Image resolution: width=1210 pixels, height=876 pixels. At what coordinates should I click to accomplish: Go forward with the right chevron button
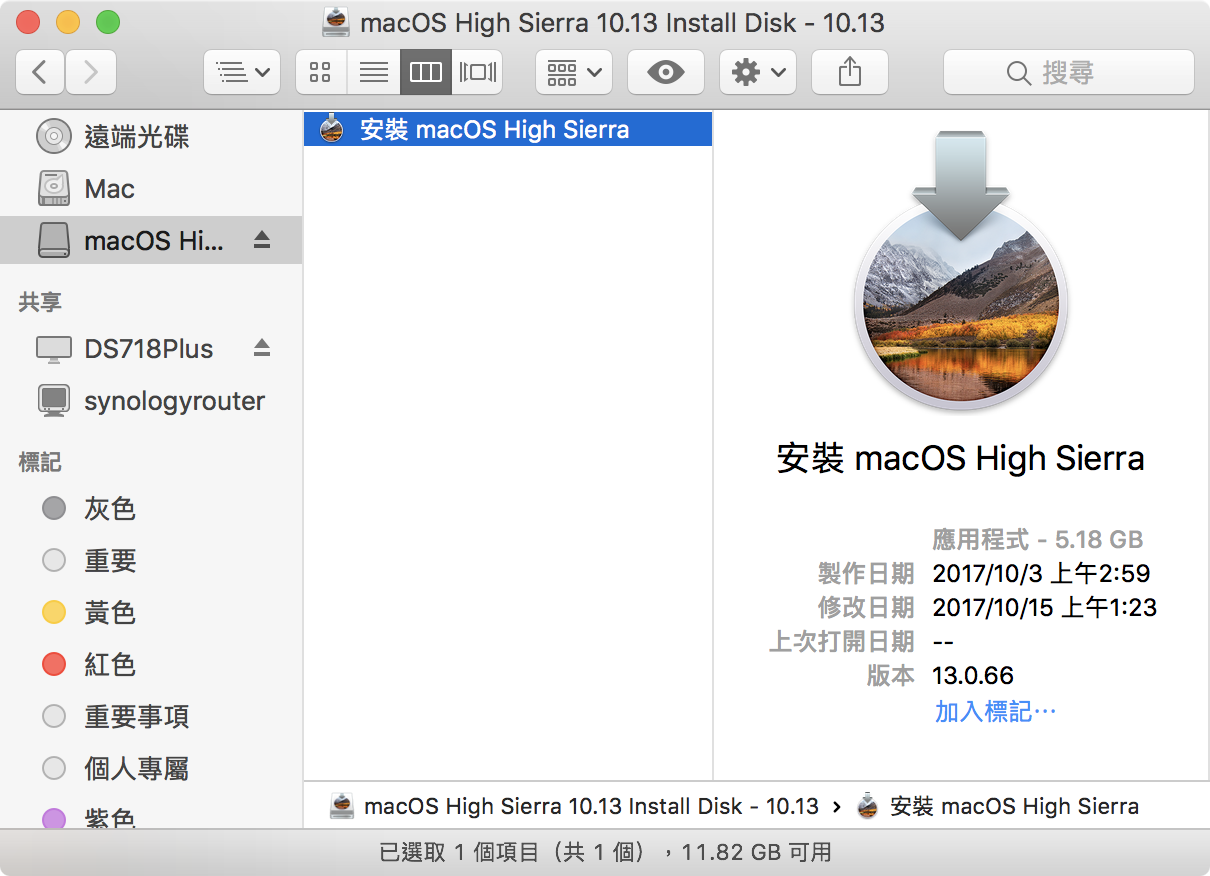[91, 72]
